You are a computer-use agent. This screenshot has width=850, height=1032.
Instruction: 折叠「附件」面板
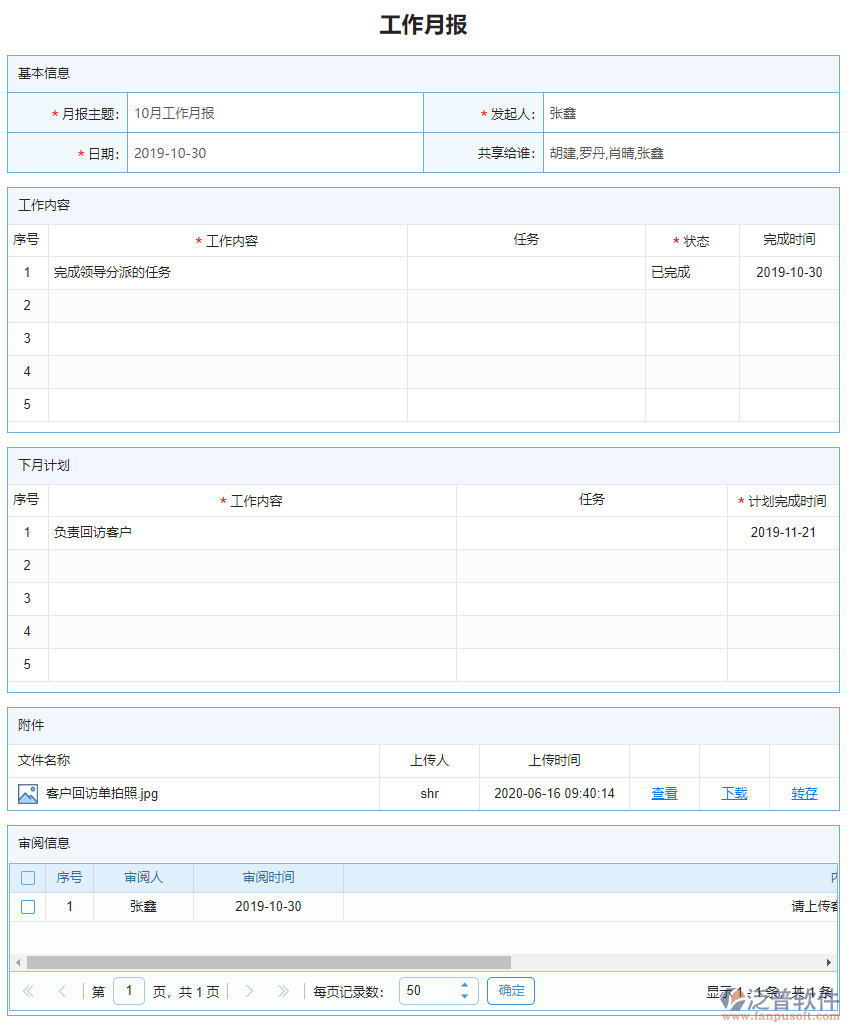point(32,725)
